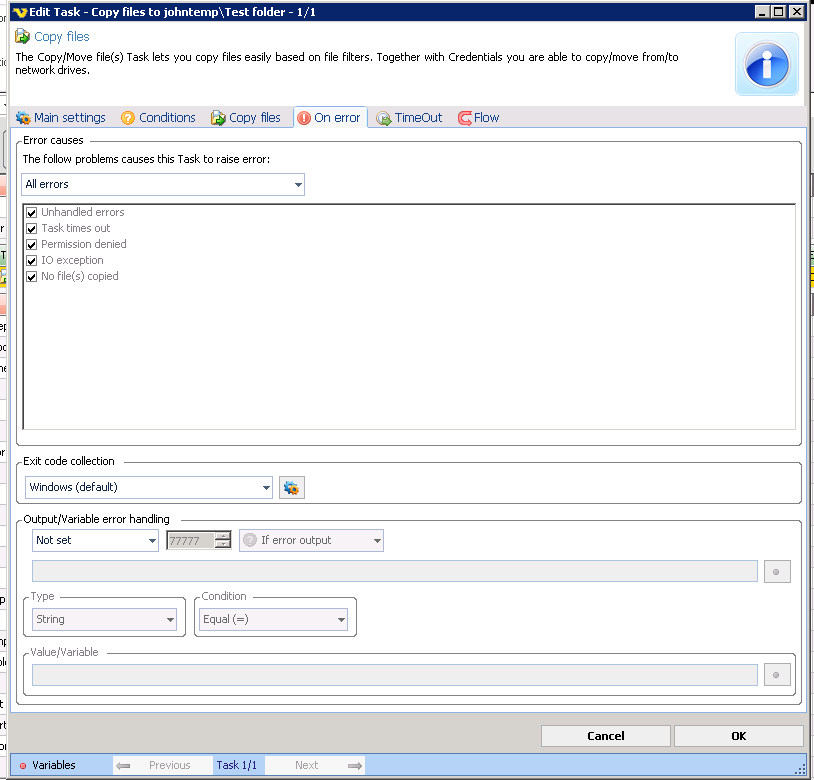
Task: Toggle the Permission denied checkbox
Action: [x=32, y=245]
